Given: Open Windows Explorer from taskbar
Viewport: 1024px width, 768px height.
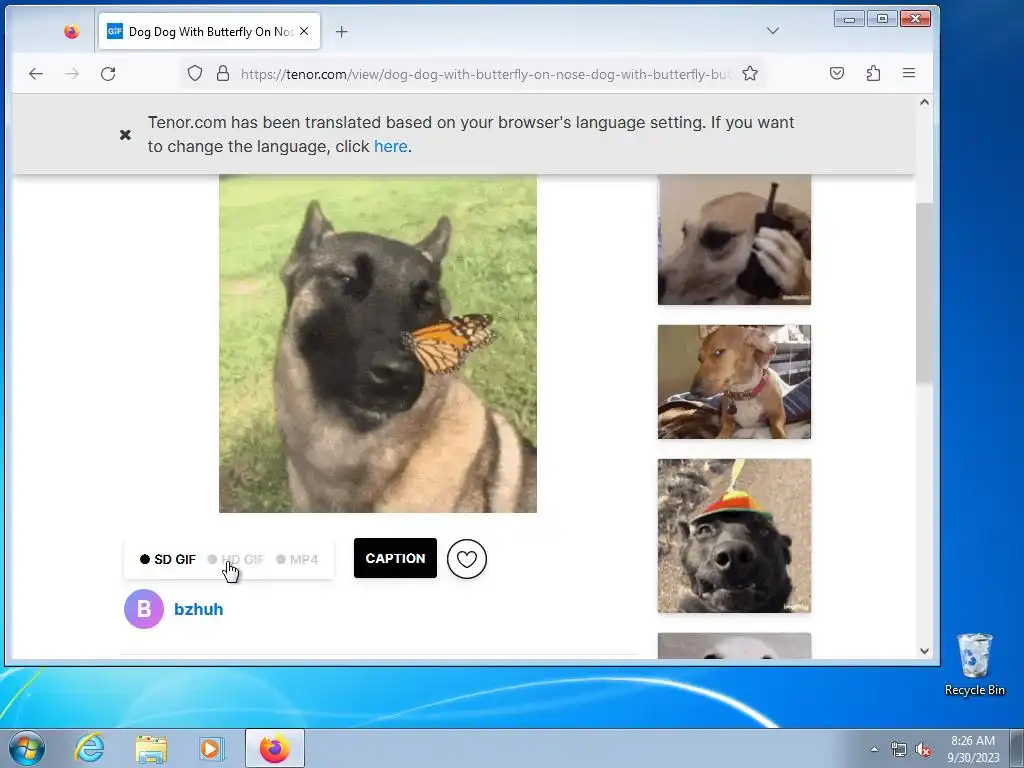Looking at the screenshot, I should (151, 748).
